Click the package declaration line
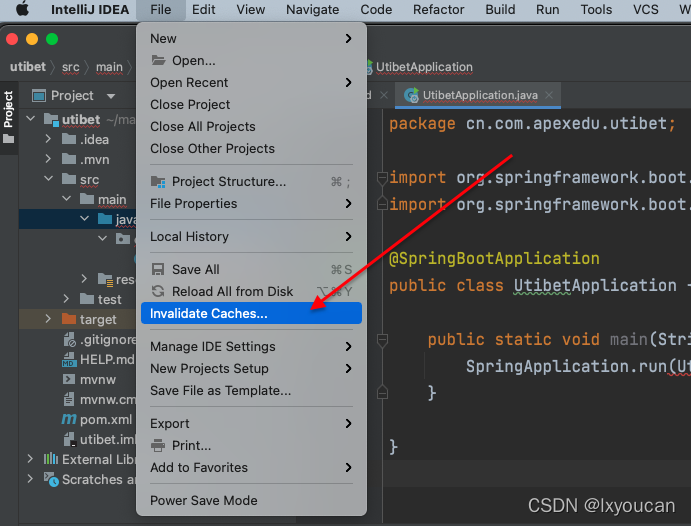691x526 pixels. click(532, 124)
